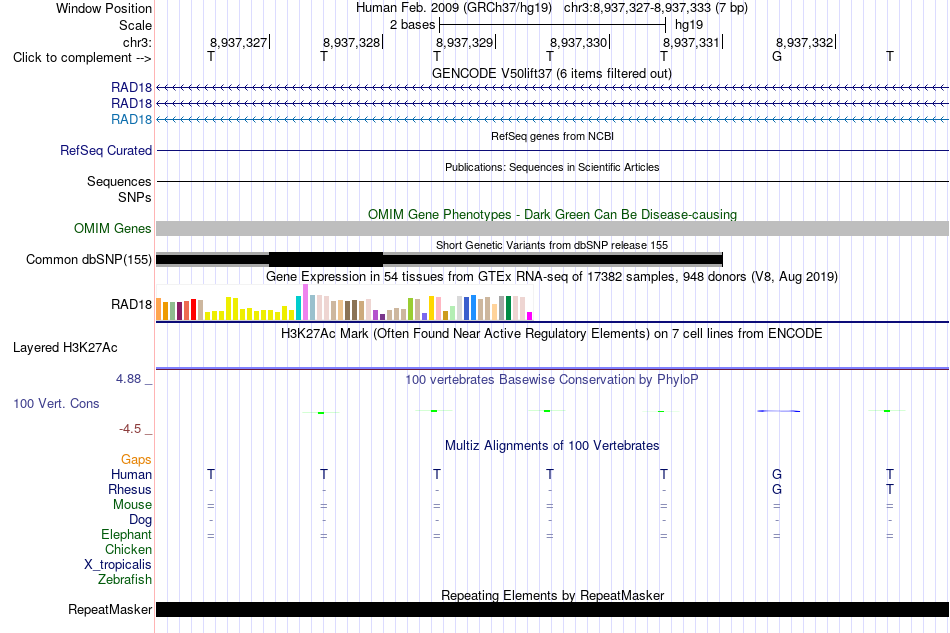Open the OMIM Gene Phenotypes track title
Viewport: 950px width, 633px height.
point(552,214)
